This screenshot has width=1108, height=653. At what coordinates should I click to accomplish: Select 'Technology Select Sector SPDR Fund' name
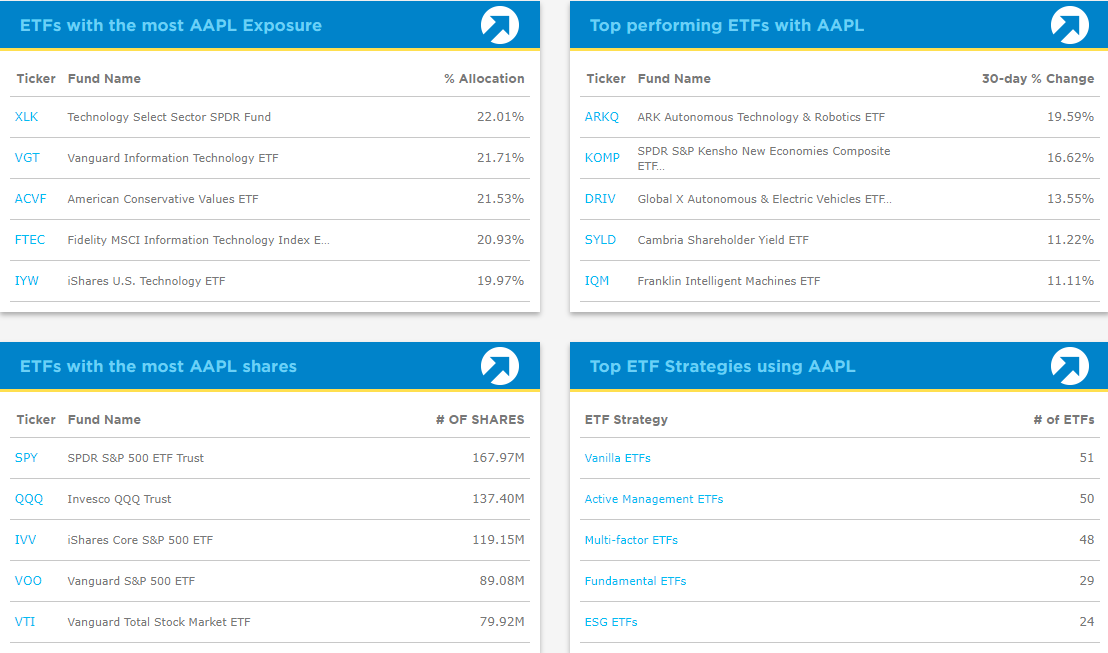(169, 117)
